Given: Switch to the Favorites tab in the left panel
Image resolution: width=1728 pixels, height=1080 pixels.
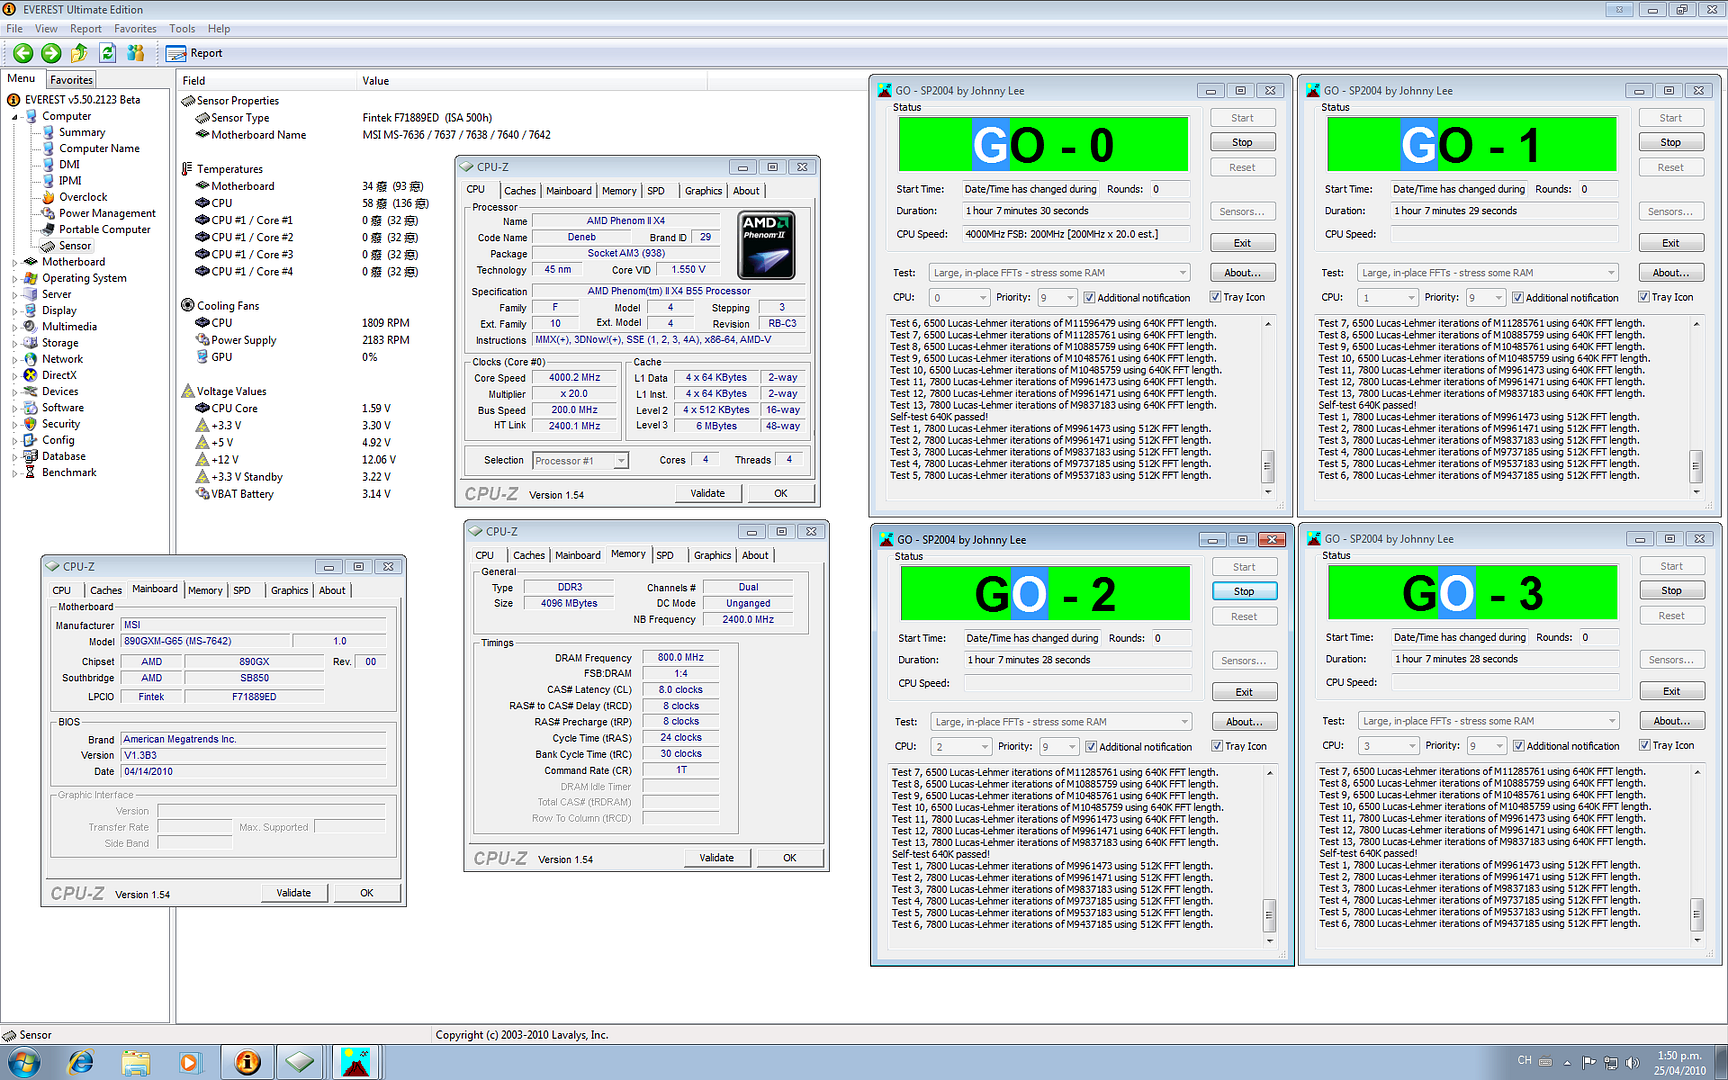Looking at the screenshot, I should [x=71, y=80].
